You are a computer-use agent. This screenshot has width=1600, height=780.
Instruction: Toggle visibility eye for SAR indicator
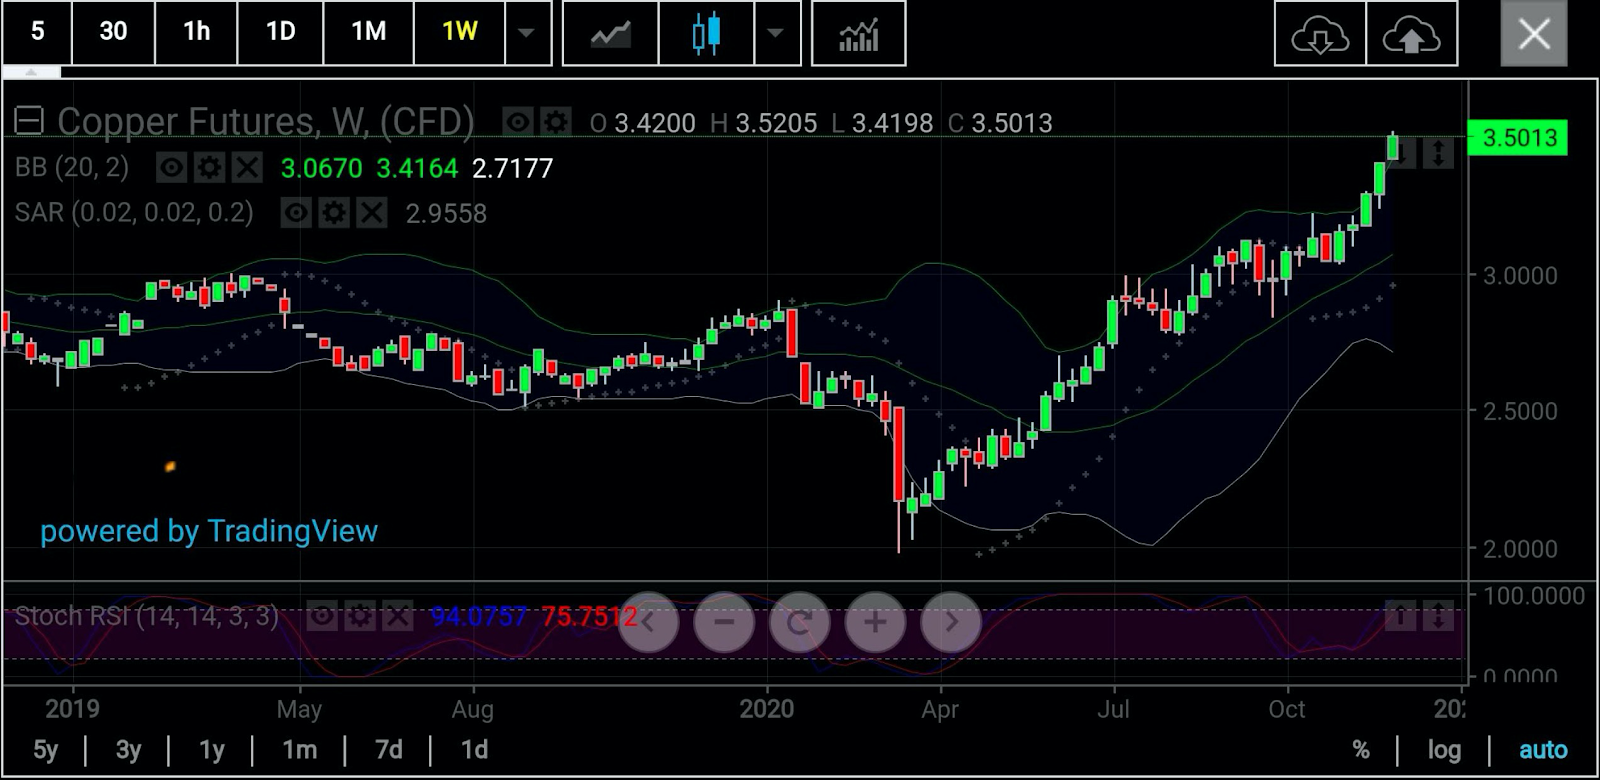tap(296, 212)
